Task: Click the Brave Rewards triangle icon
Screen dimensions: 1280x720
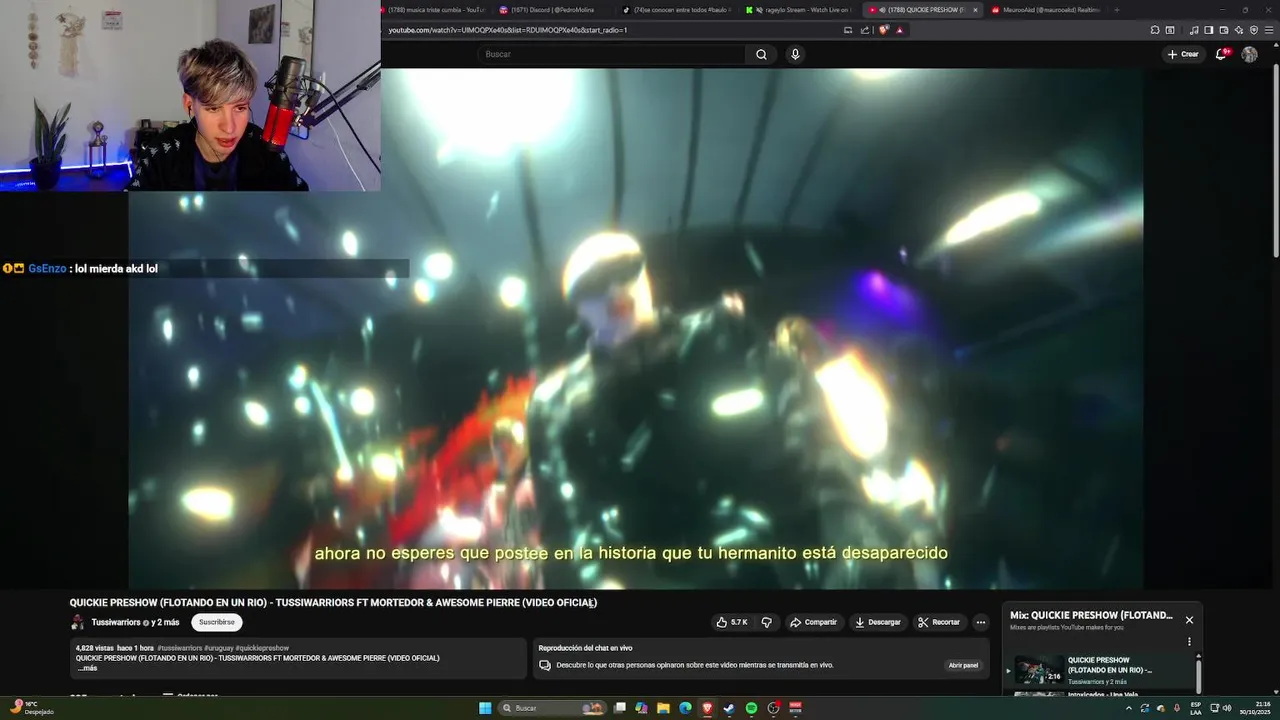Action: click(x=899, y=30)
